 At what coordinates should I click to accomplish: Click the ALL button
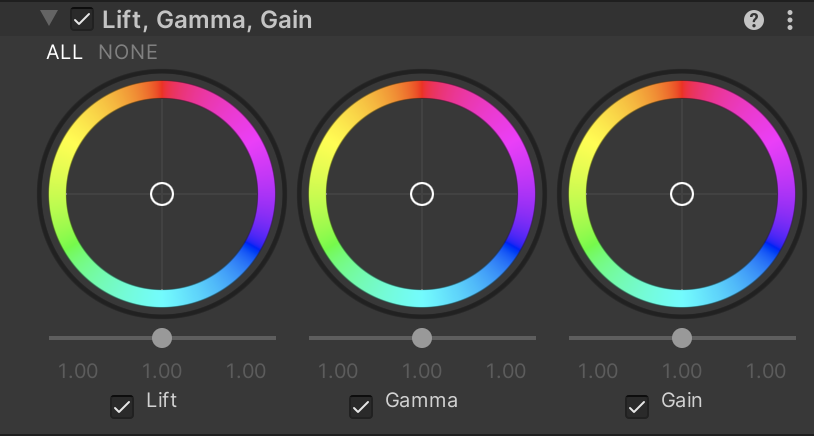tap(64, 52)
